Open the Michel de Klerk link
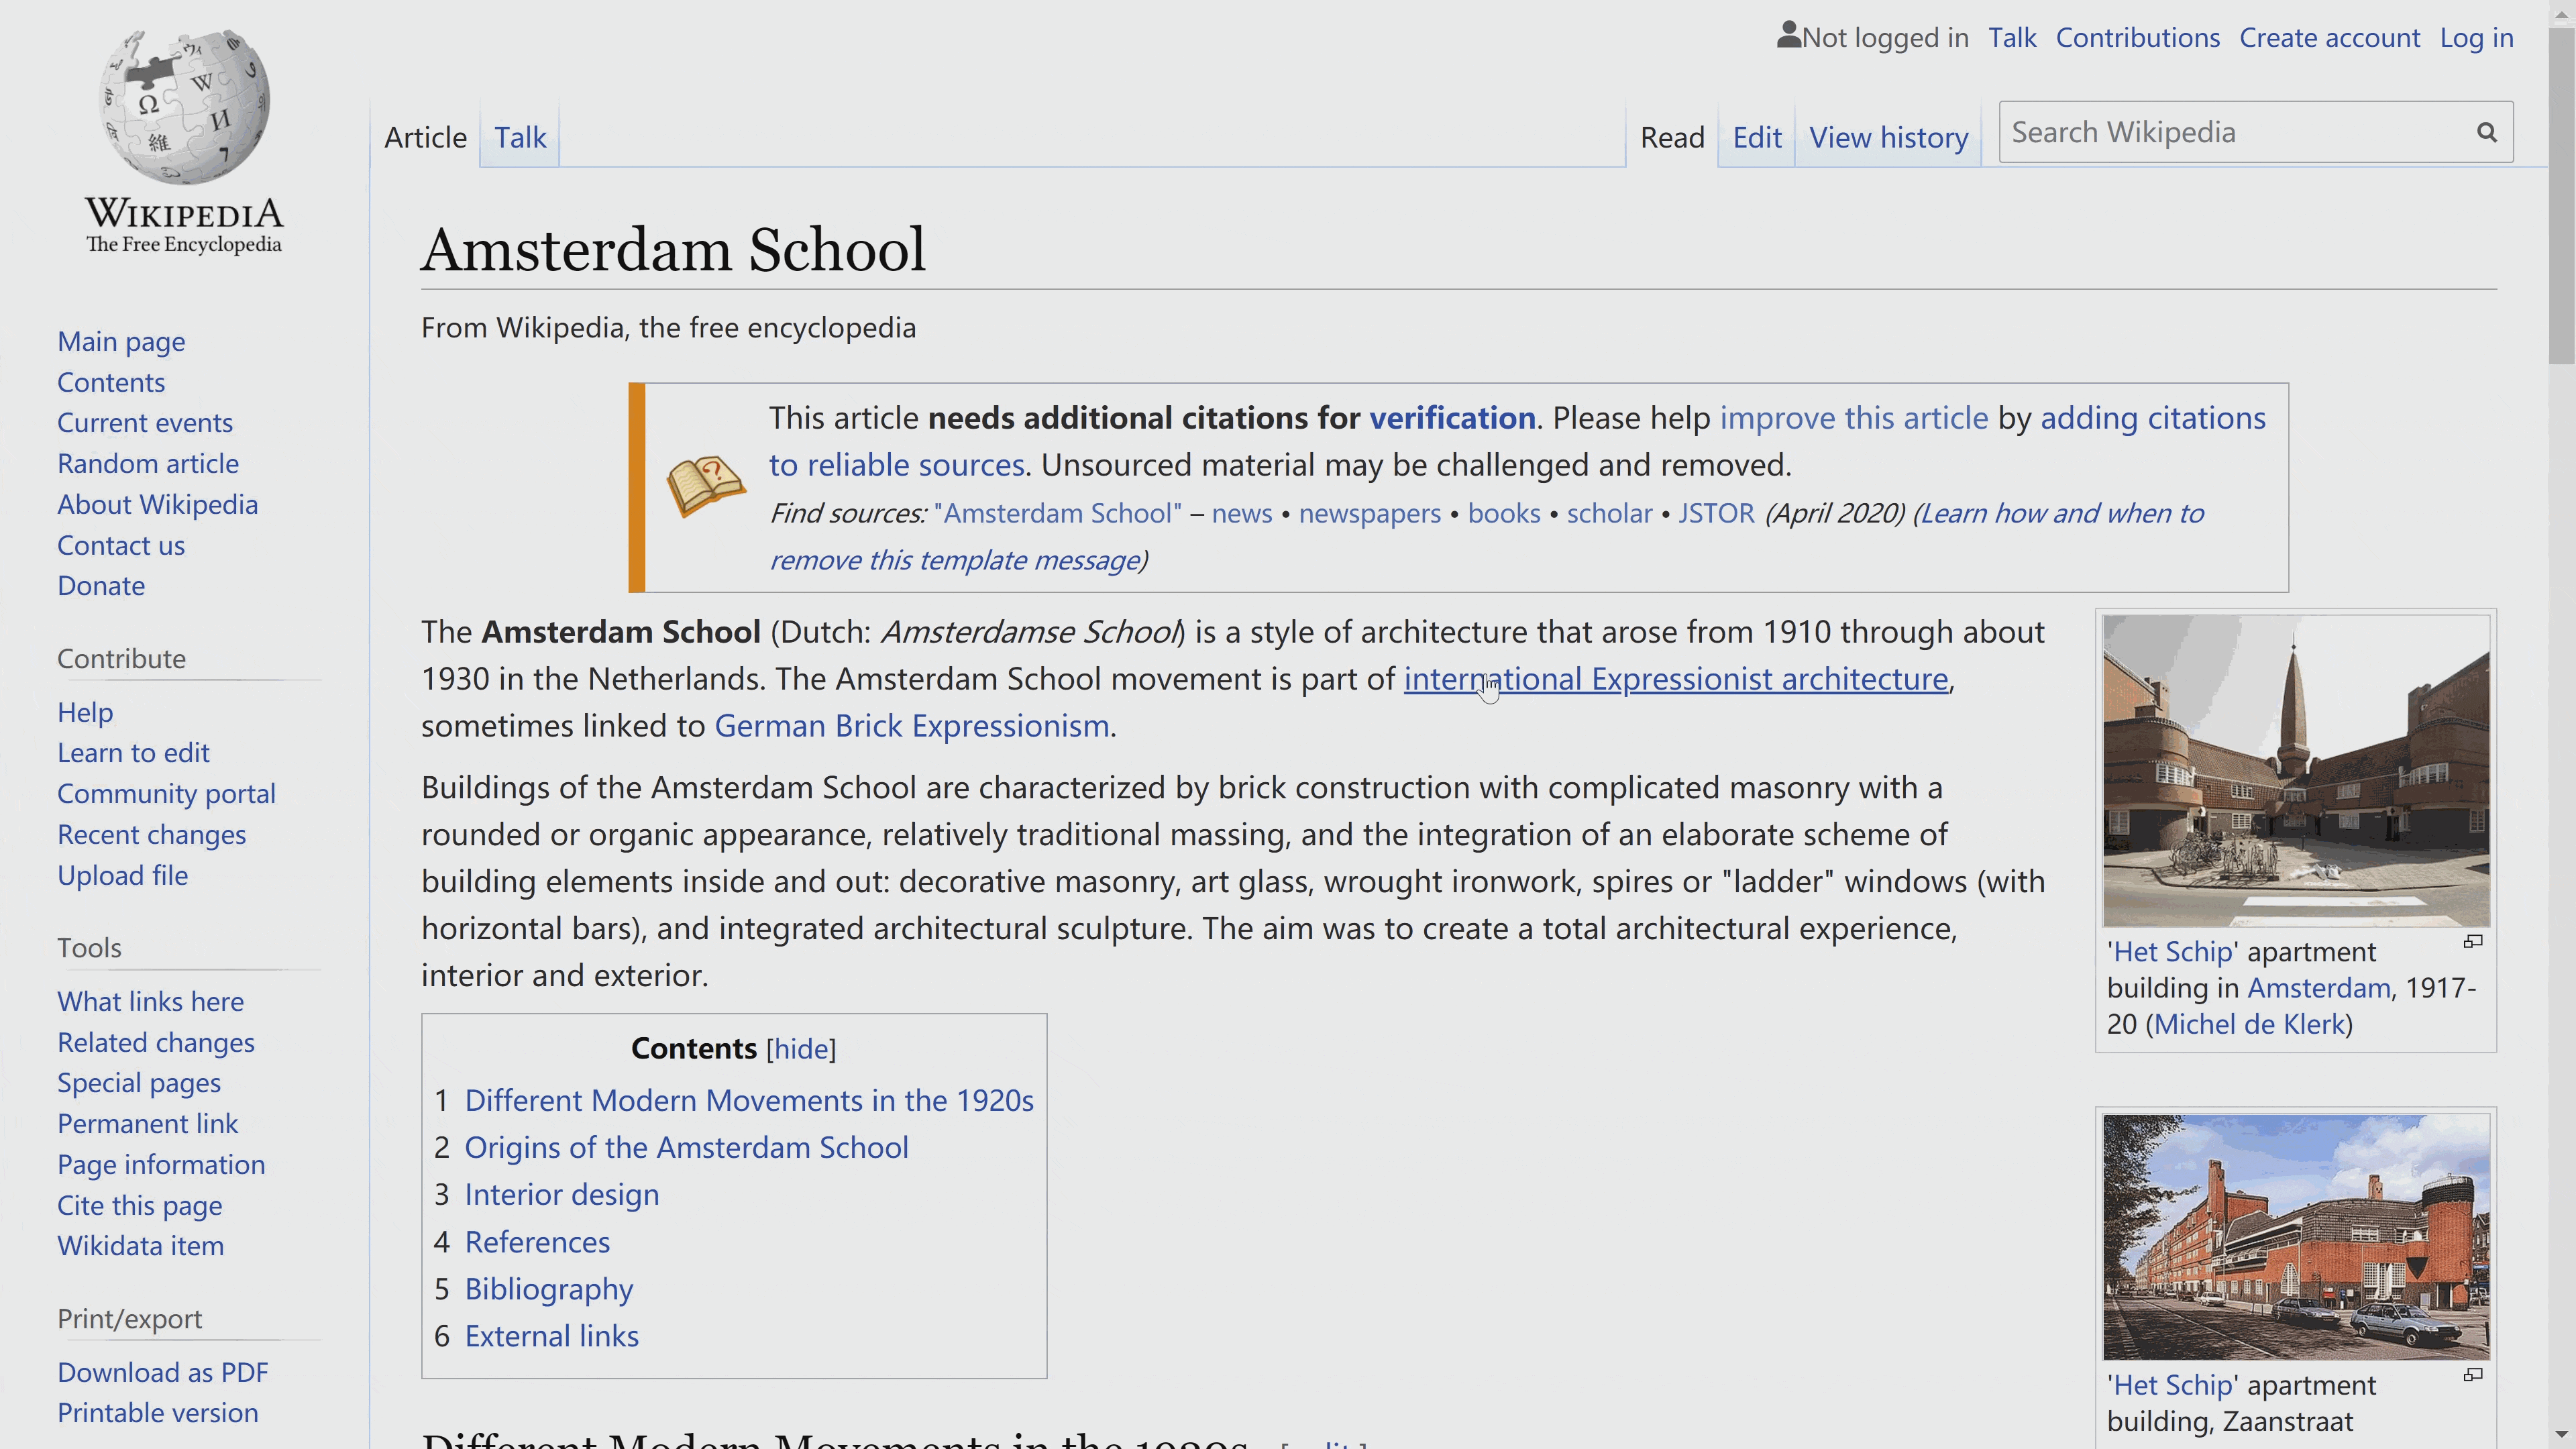Screen dimensions: 2576x1449 2249,1025
